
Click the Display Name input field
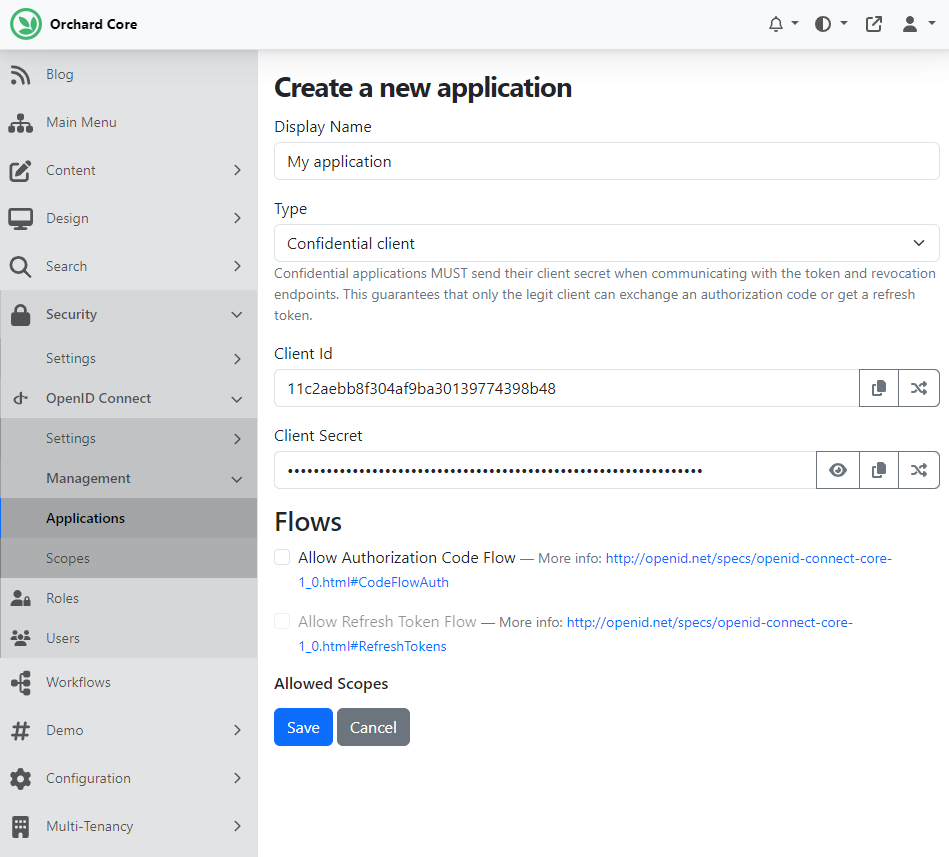point(606,161)
